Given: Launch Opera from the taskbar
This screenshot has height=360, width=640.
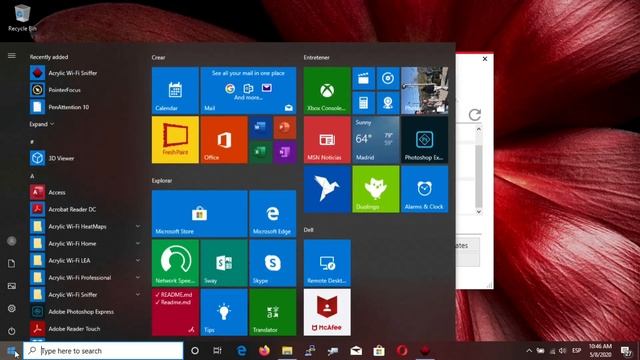Looking at the screenshot, I should (402, 351).
